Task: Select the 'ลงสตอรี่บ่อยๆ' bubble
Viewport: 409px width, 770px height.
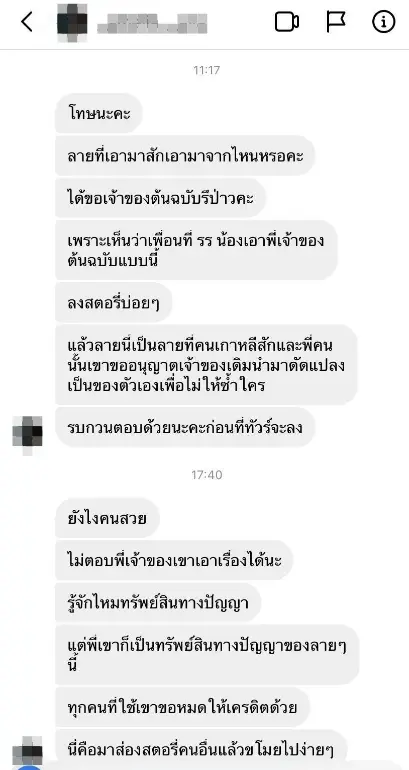Action: pyautogui.click(x=113, y=302)
